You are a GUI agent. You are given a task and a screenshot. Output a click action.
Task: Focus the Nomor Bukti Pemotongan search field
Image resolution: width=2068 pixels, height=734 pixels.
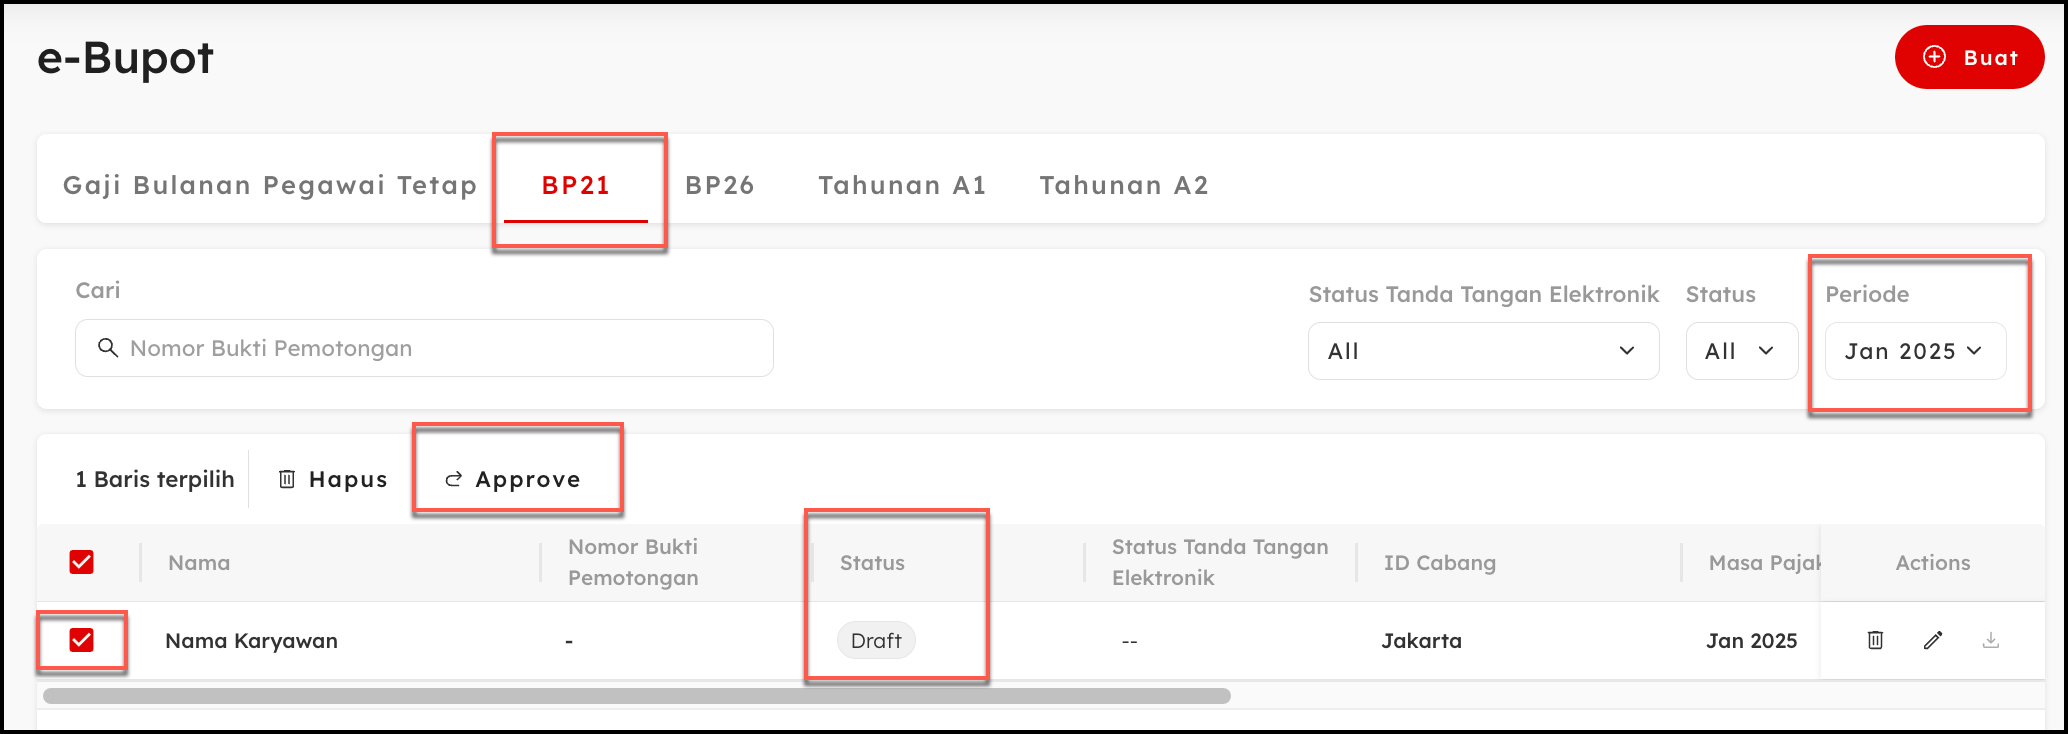tap(440, 348)
